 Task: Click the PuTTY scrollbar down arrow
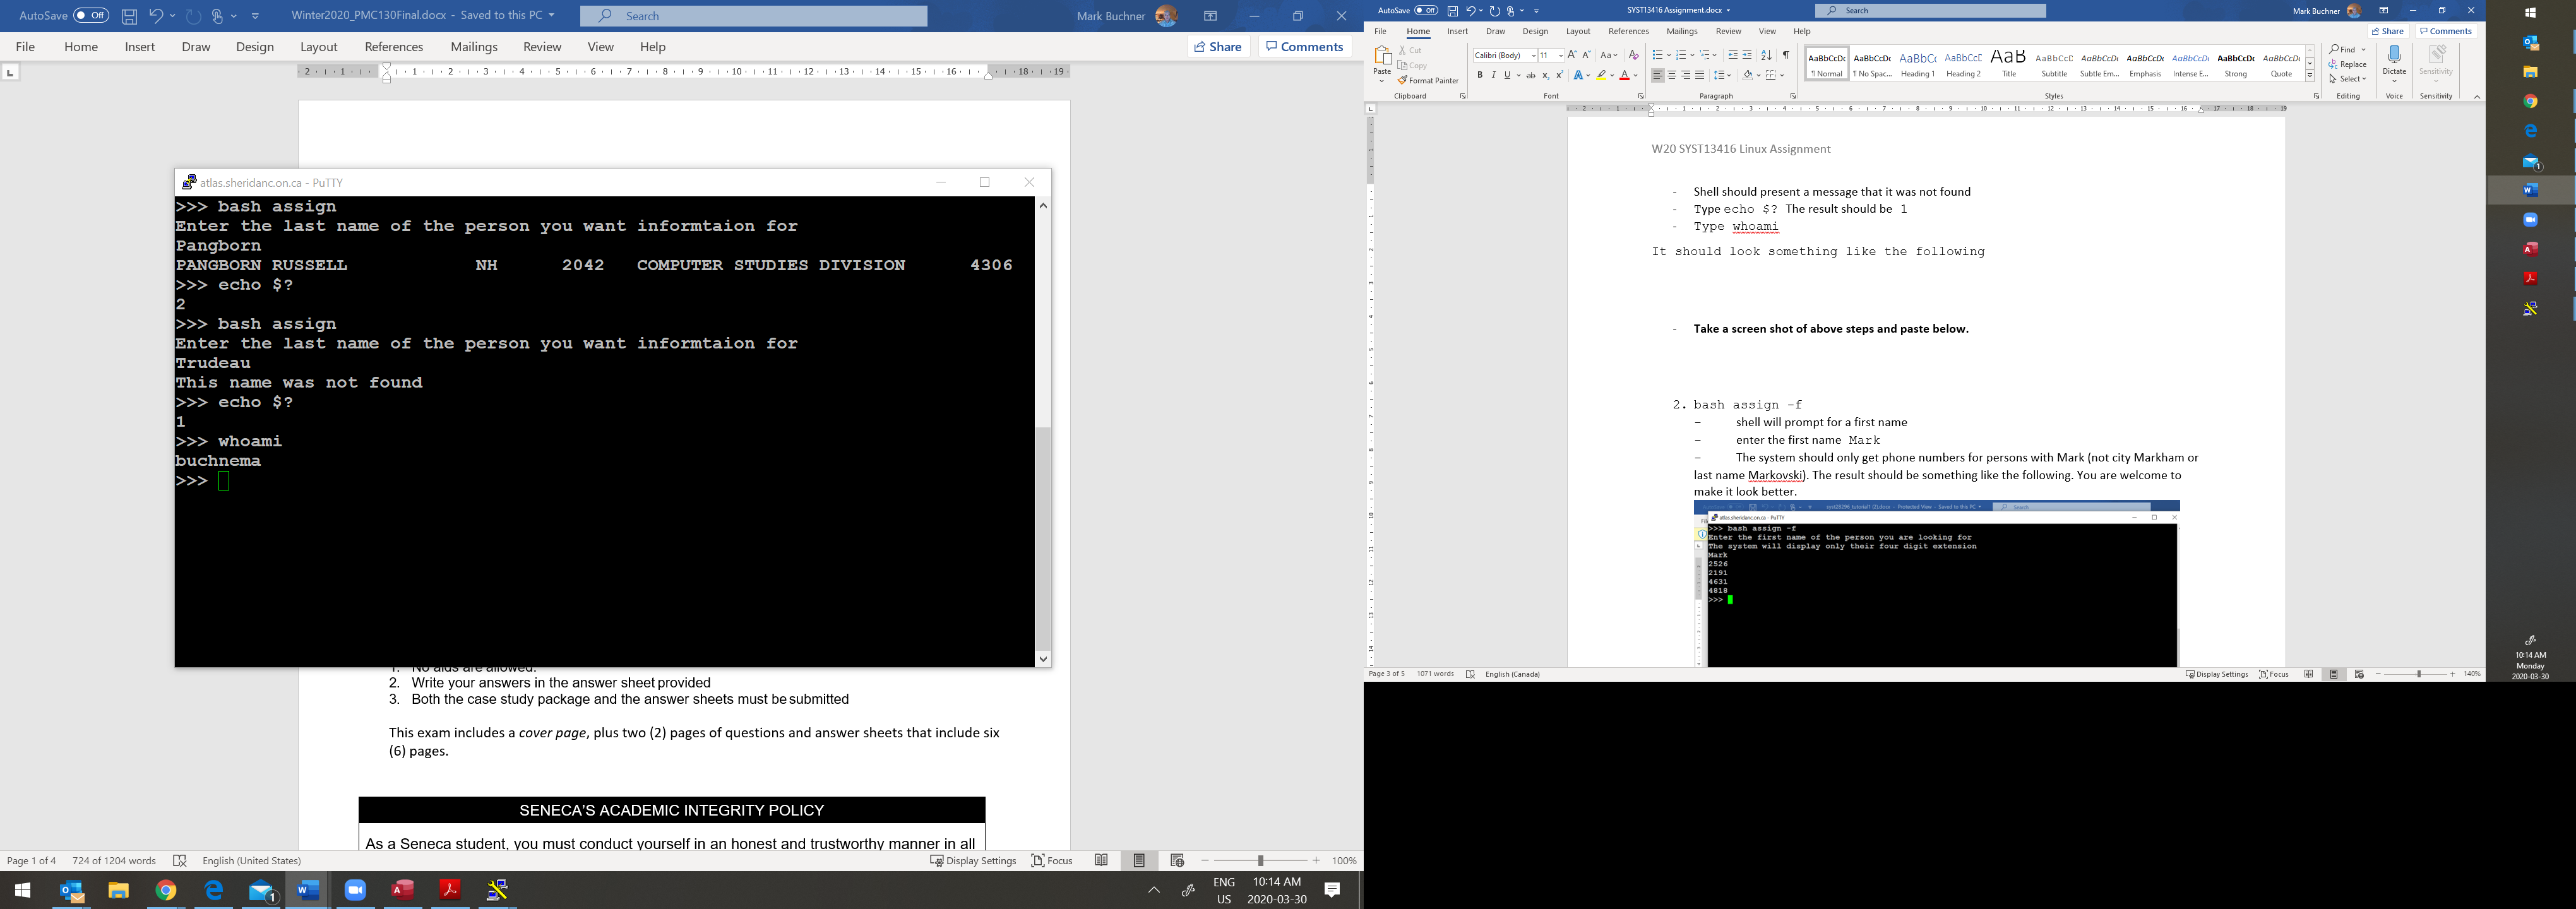[x=1043, y=658]
